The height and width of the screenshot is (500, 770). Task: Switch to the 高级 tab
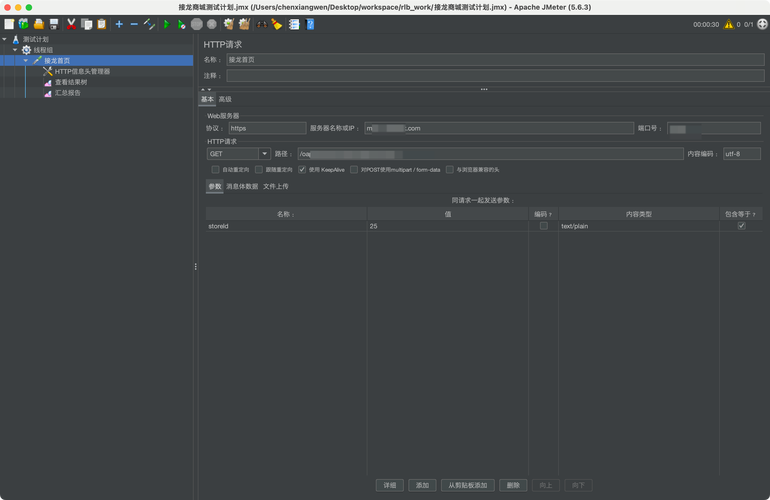click(x=225, y=99)
